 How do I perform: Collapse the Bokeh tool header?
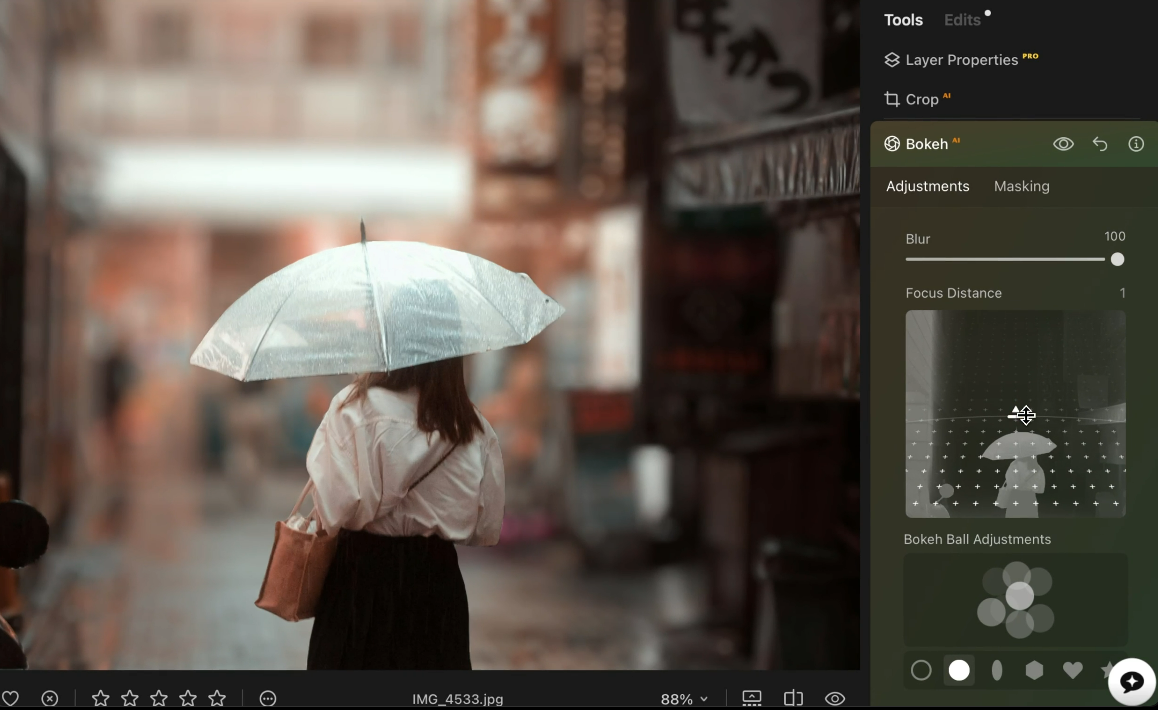(x=927, y=144)
